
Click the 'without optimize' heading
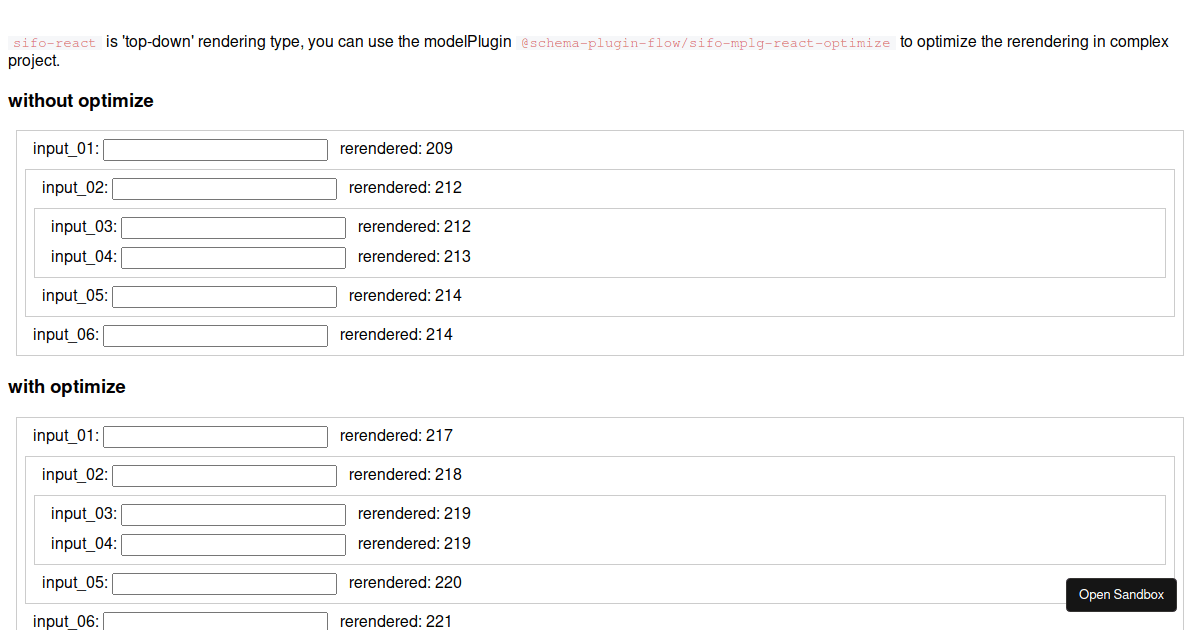[x=80, y=101]
